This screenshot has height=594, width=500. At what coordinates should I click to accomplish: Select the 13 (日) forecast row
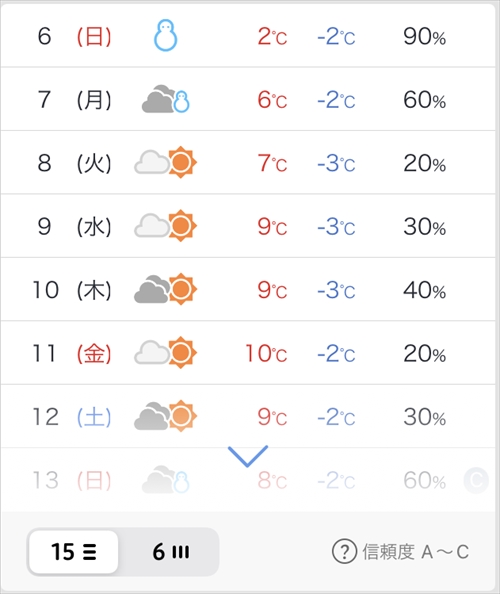(248, 480)
